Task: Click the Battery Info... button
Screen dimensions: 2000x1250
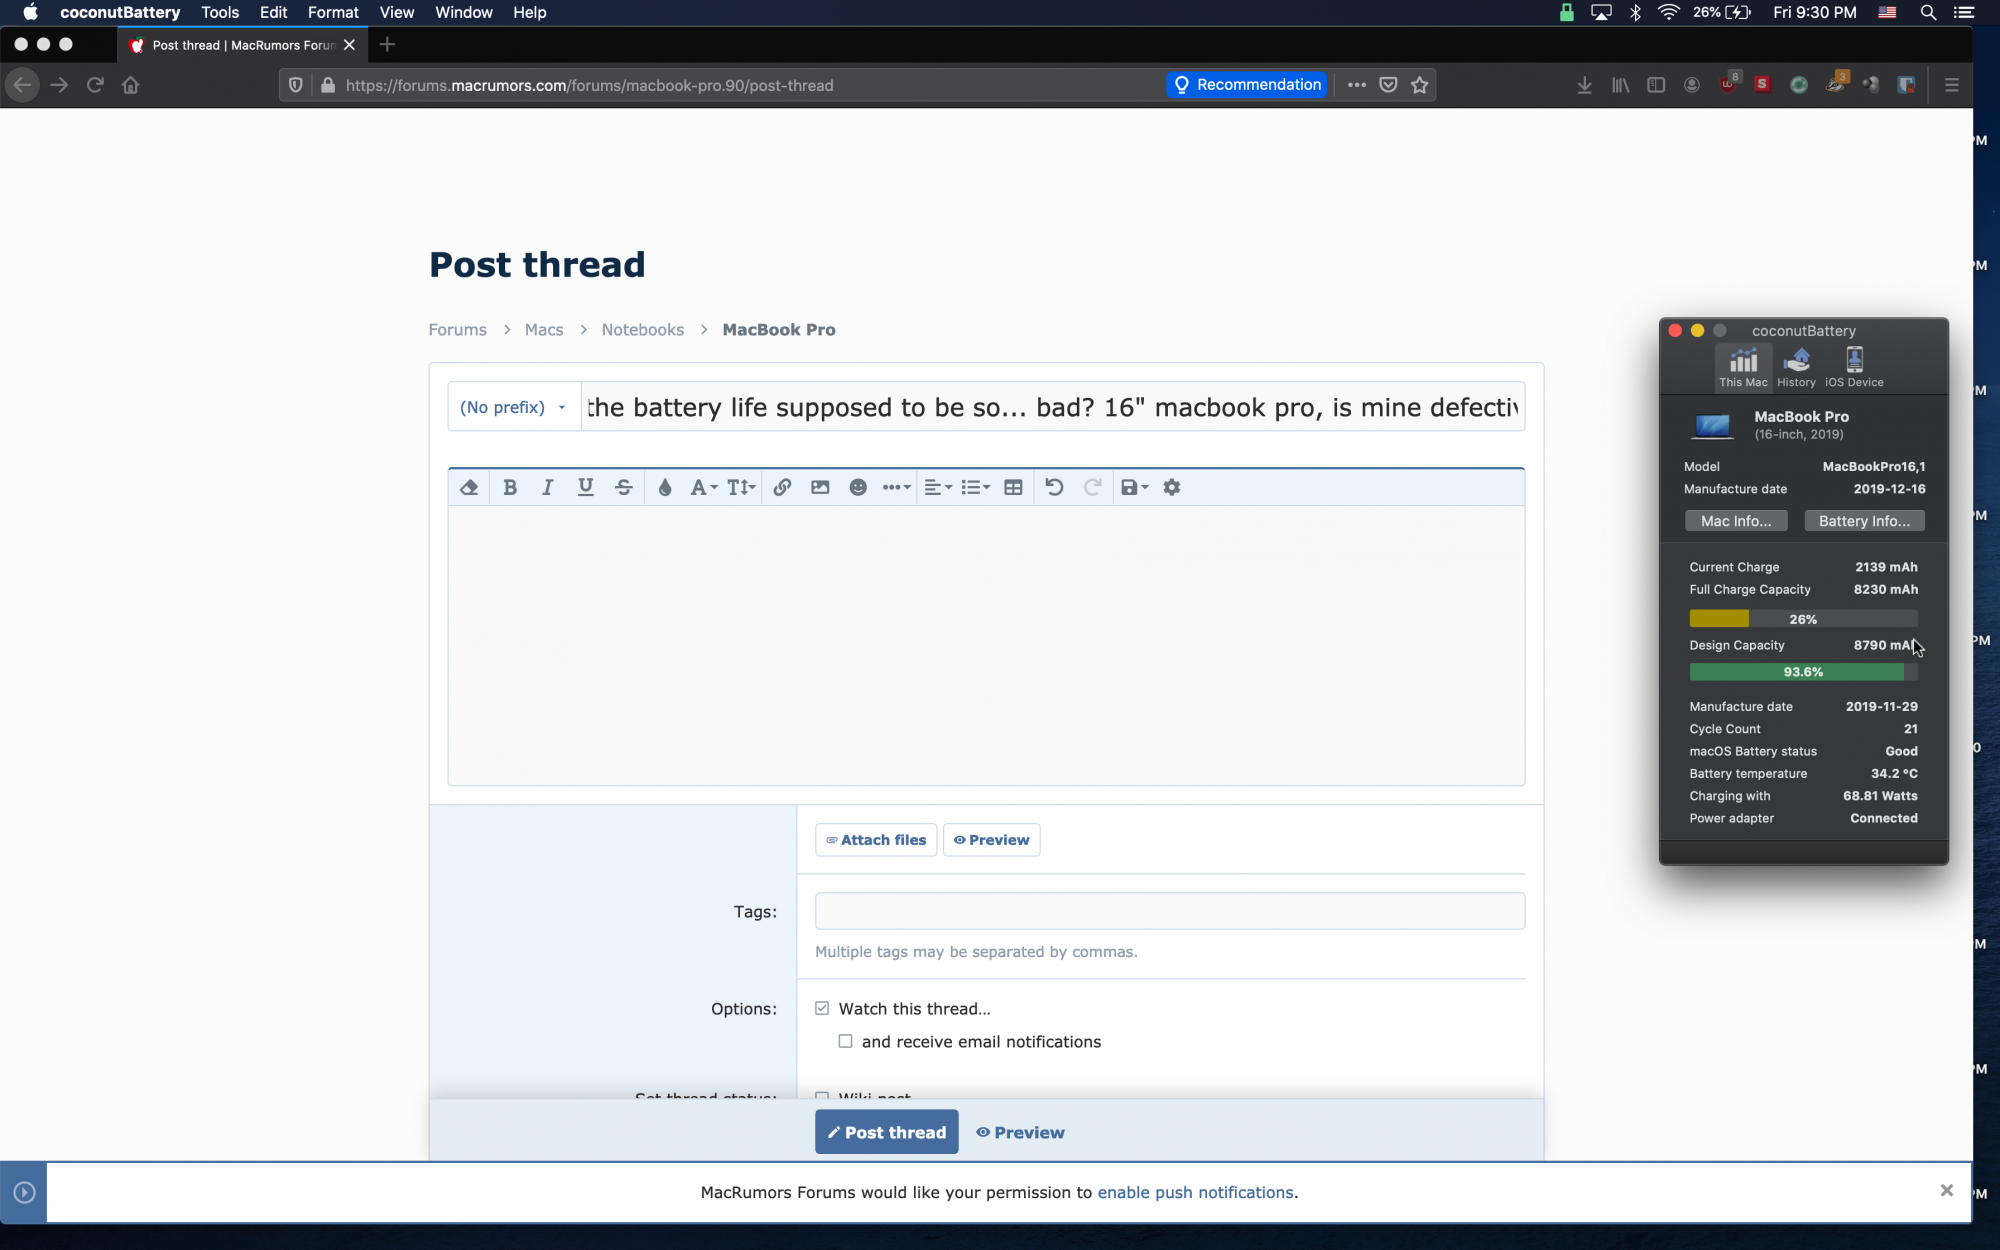Action: click(1864, 521)
